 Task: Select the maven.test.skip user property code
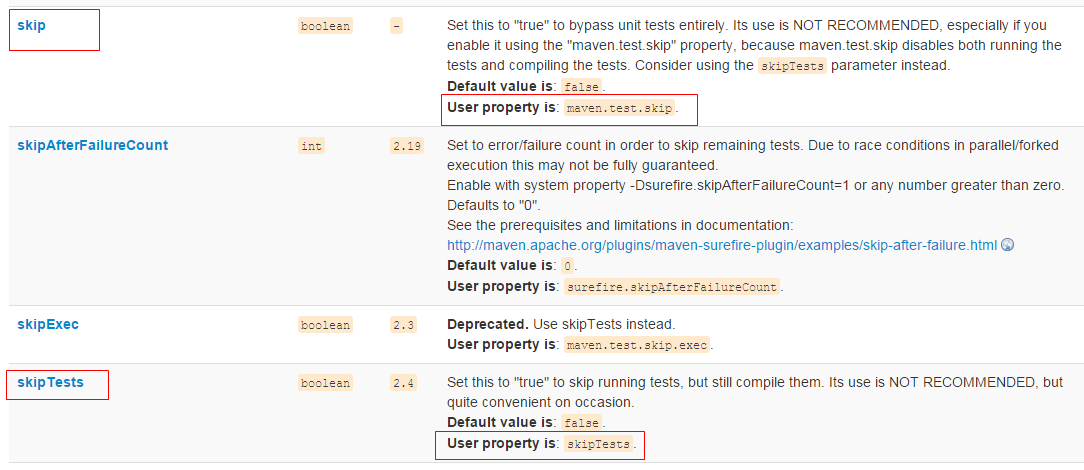coord(619,109)
